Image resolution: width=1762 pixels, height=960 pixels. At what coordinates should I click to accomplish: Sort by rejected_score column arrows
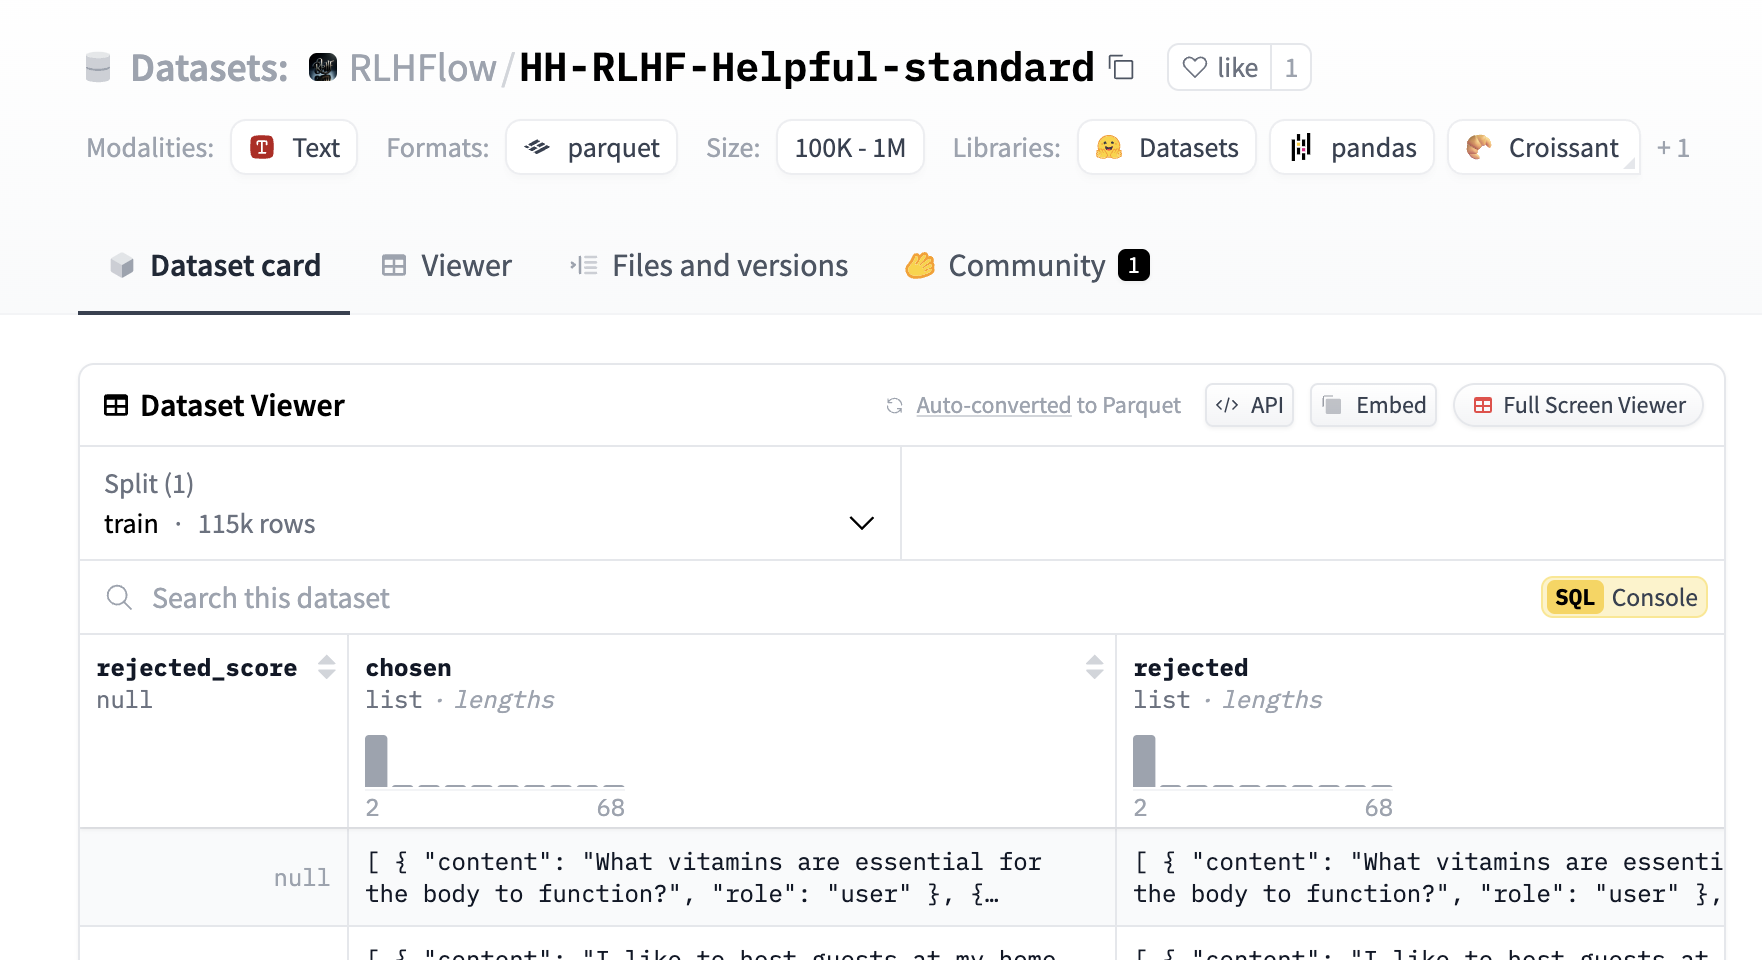point(326,667)
